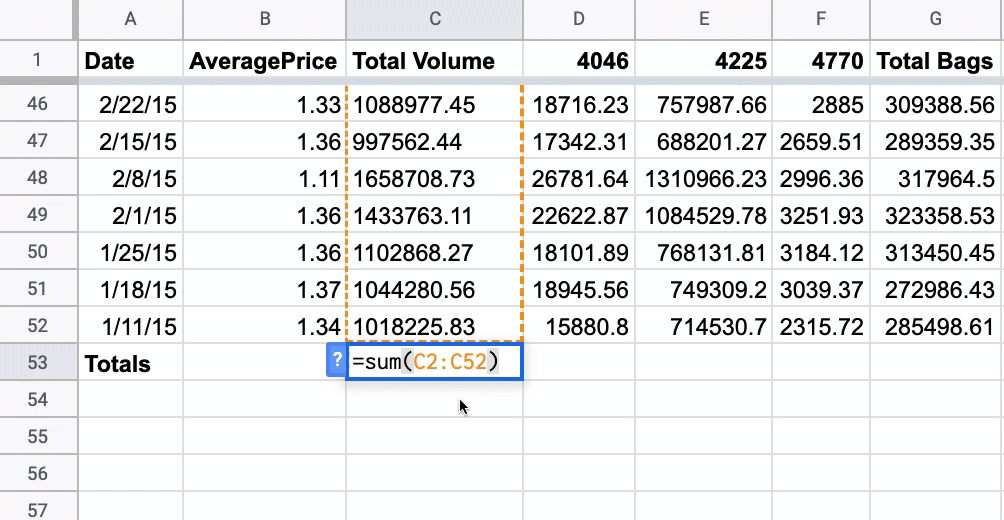Click cell containing 1088977.45

(x=434, y=103)
